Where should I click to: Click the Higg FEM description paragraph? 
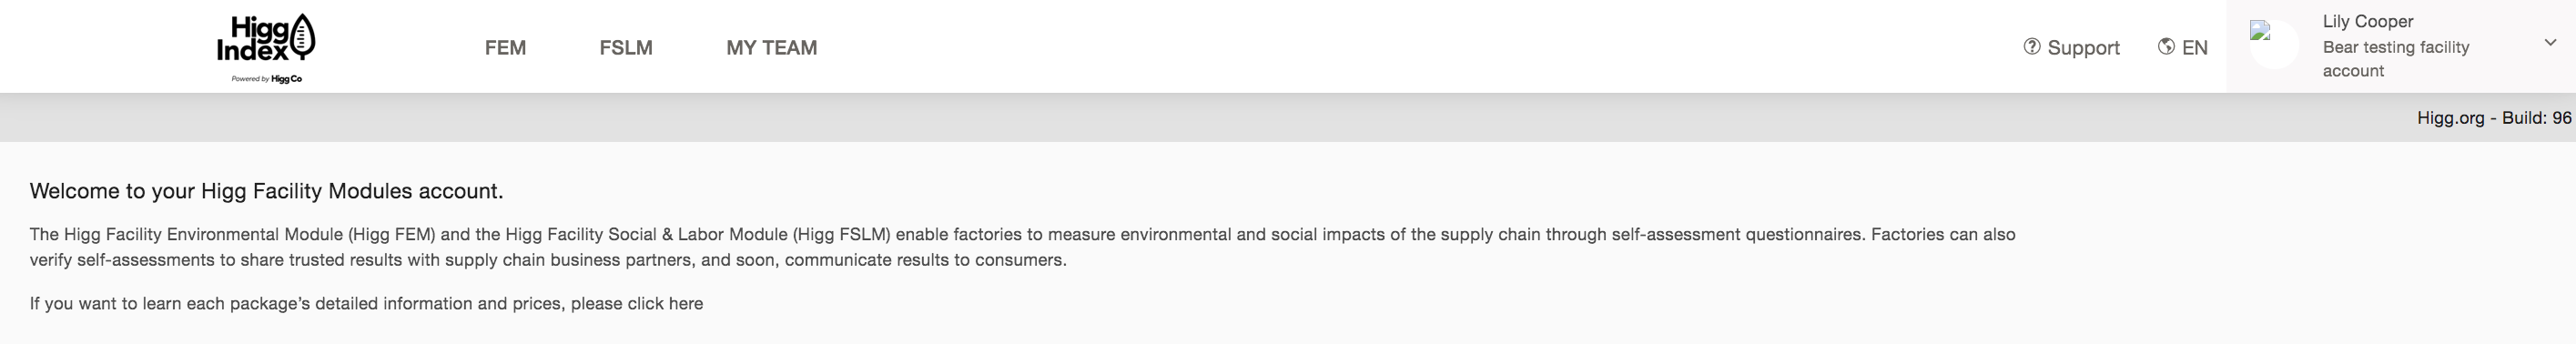1022,247
